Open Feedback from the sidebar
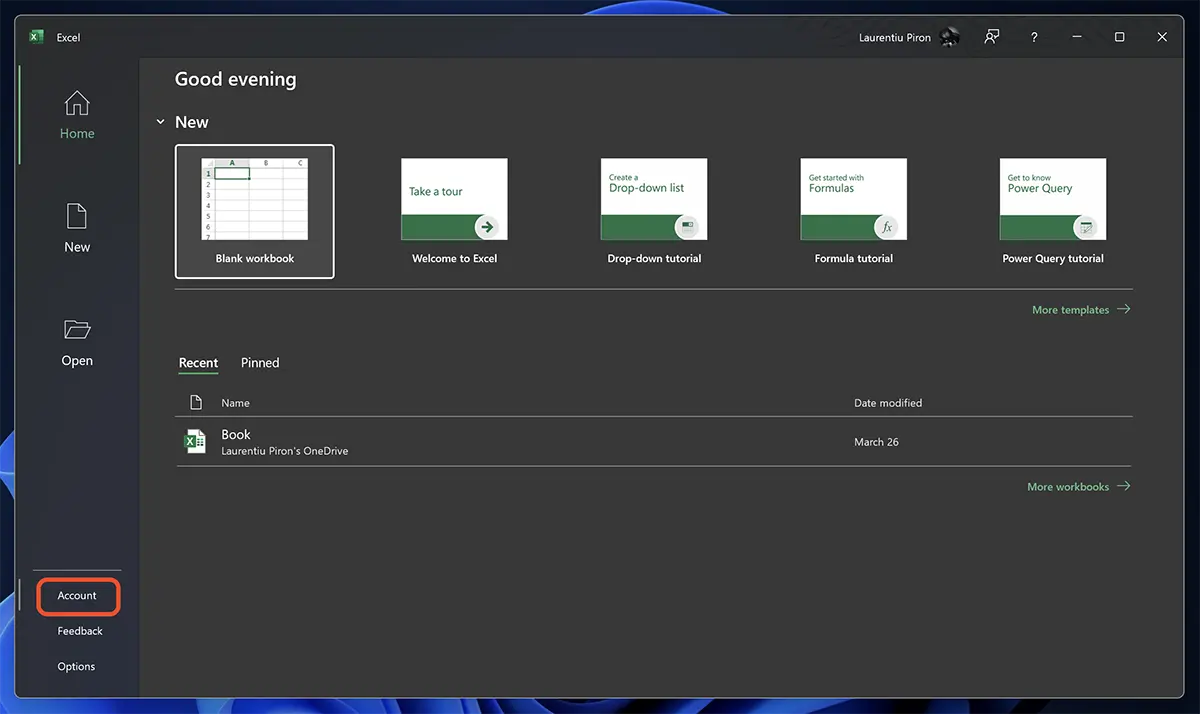 (80, 631)
